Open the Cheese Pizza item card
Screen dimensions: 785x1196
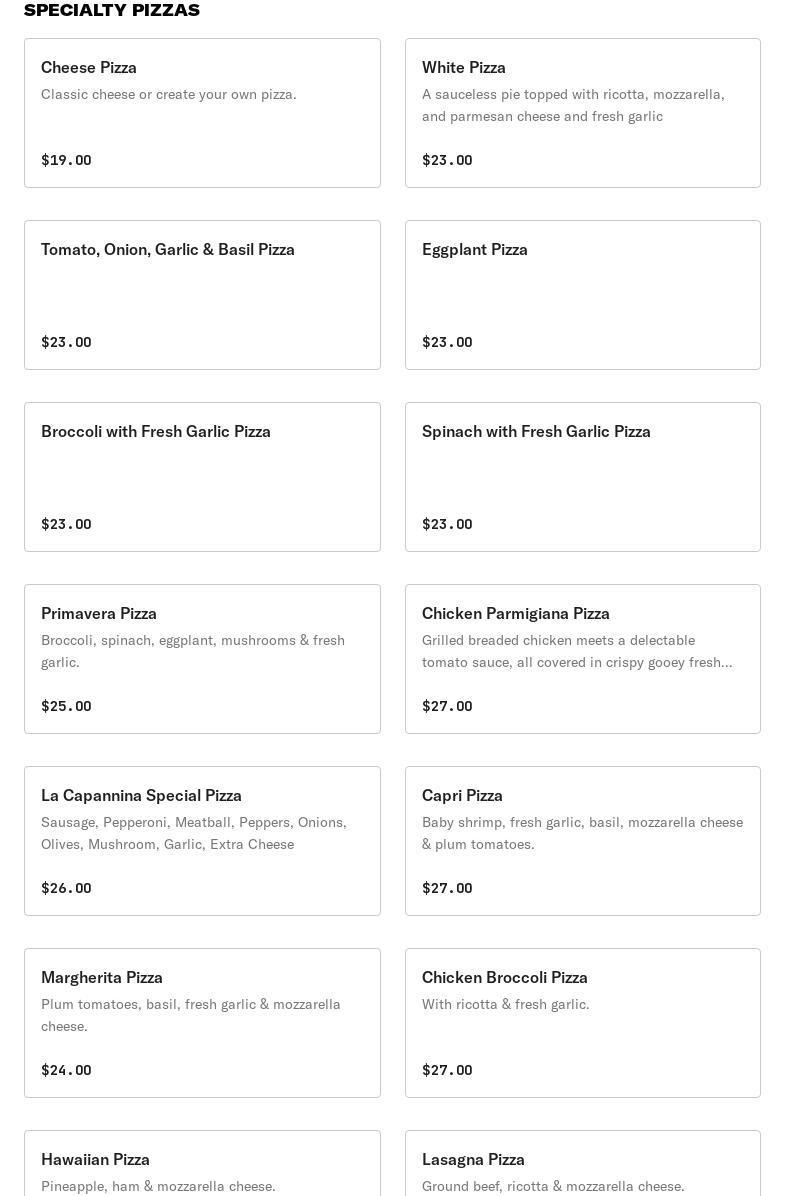(x=202, y=113)
